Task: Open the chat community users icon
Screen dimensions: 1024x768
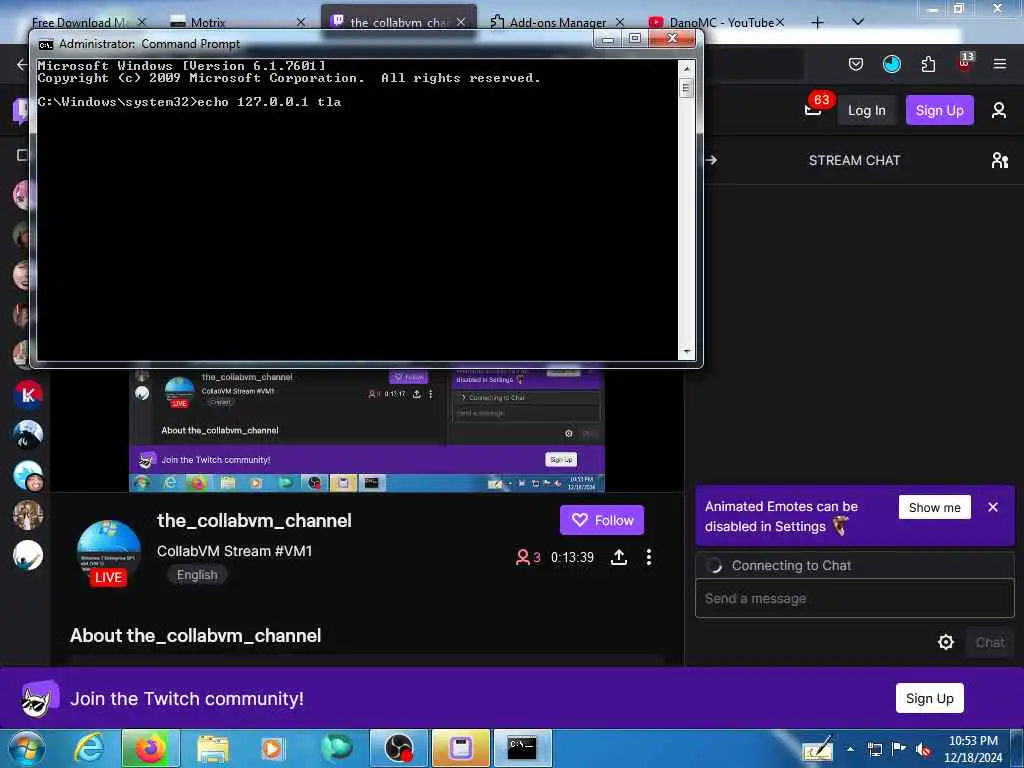Action: (x=999, y=160)
